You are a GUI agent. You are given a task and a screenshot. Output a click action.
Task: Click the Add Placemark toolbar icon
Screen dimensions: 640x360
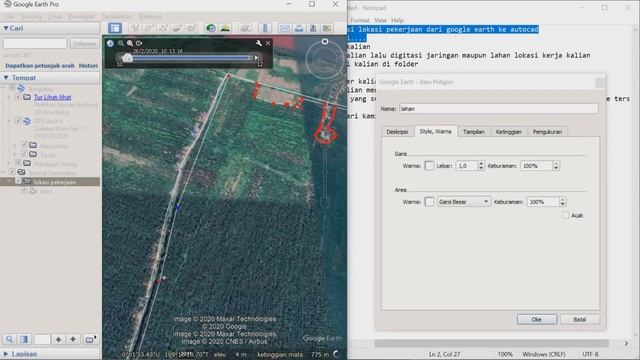(x=134, y=28)
